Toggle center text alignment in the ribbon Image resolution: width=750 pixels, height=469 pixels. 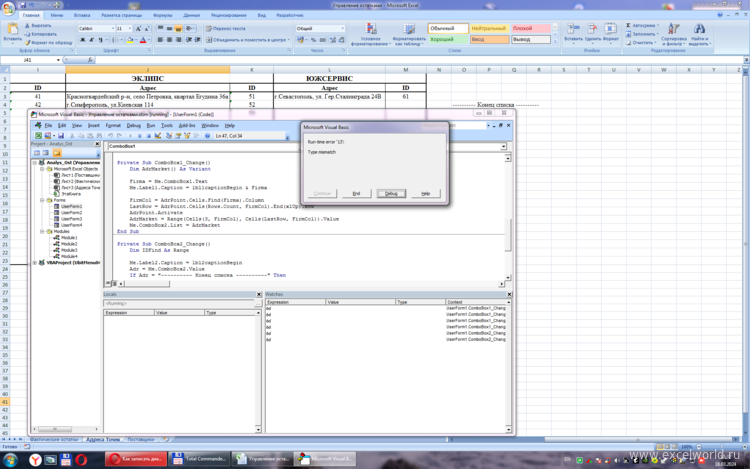tap(169, 40)
